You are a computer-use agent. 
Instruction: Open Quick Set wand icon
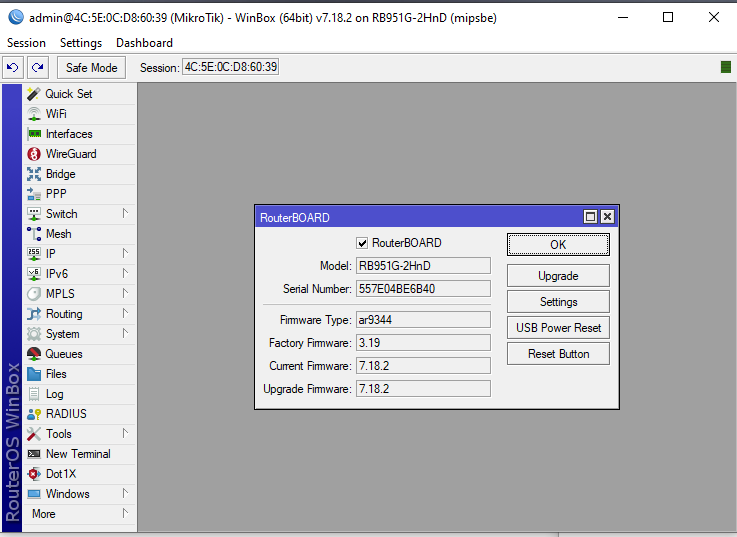pyautogui.click(x=34, y=94)
